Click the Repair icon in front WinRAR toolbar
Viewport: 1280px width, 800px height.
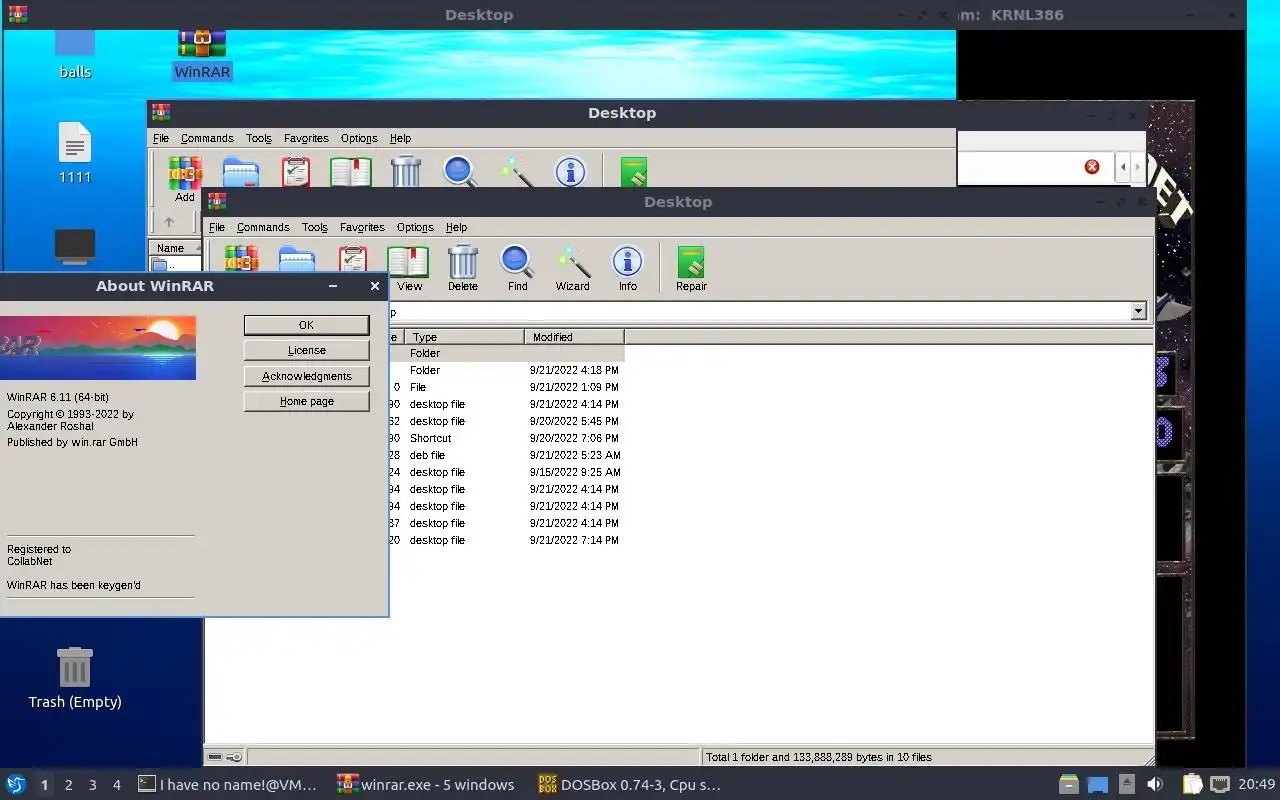[x=691, y=263]
